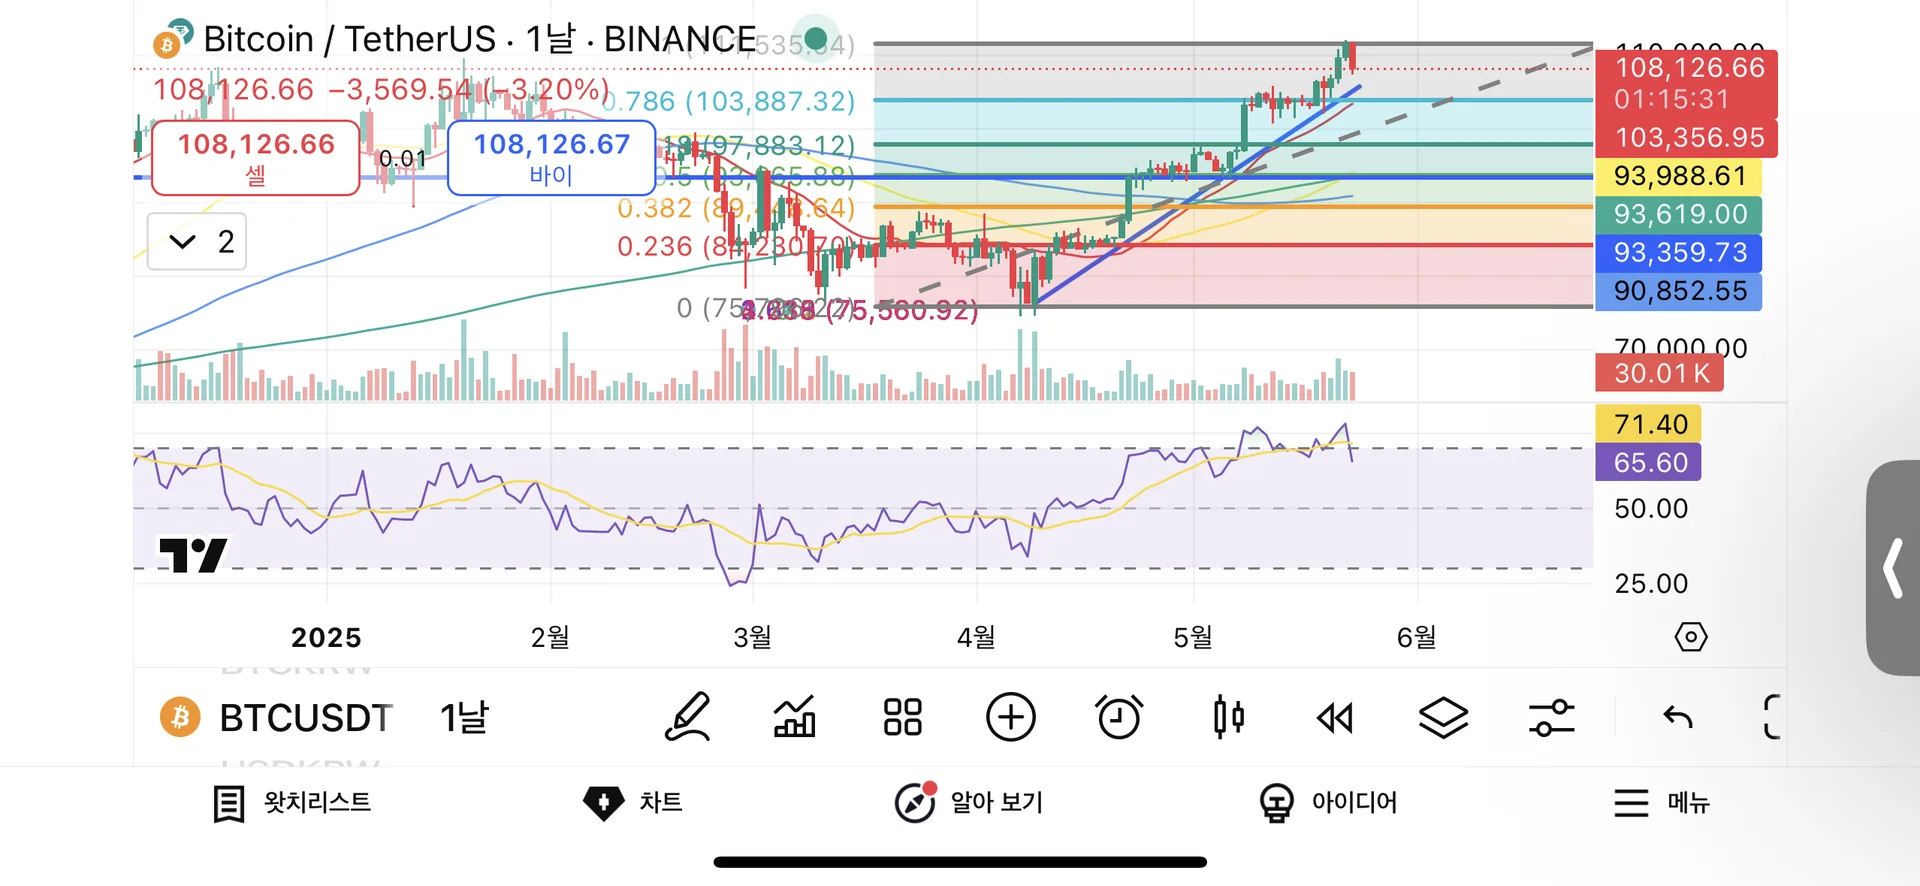Viewport: 1920px width, 886px height.
Task: Change the 1날 timeframe interval
Action: coord(465,717)
